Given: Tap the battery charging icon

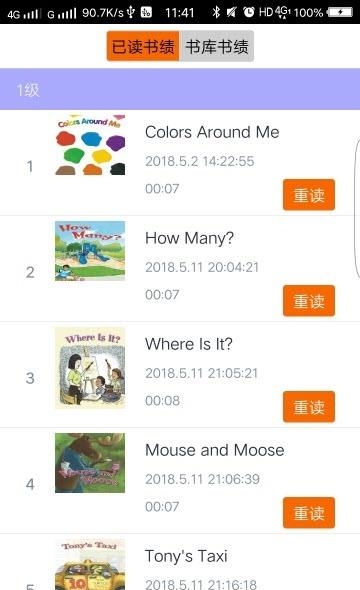Looking at the screenshot, I should 340,12.
